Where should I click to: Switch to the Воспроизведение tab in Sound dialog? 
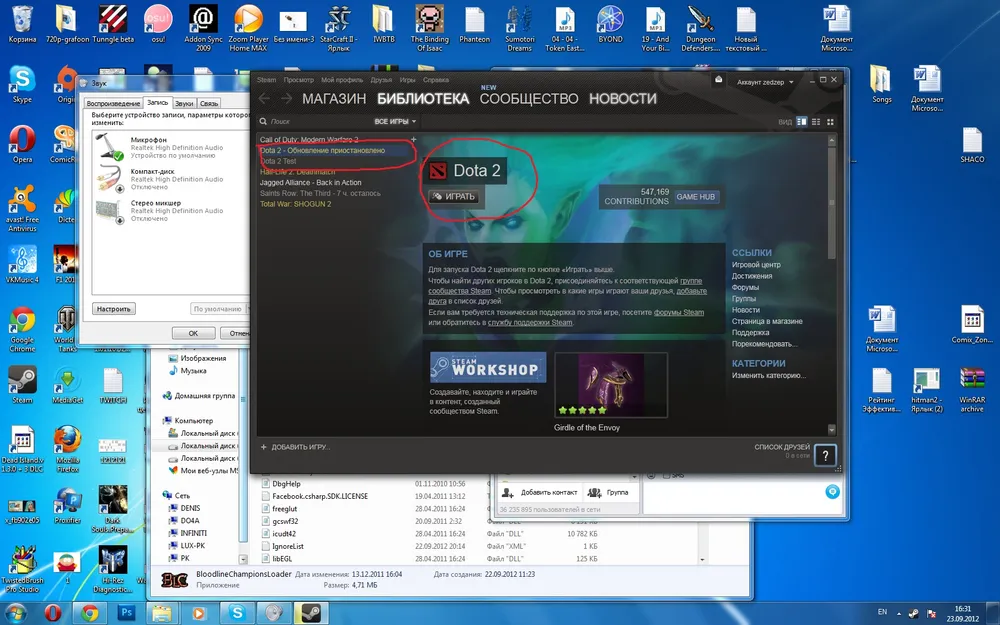112,103
